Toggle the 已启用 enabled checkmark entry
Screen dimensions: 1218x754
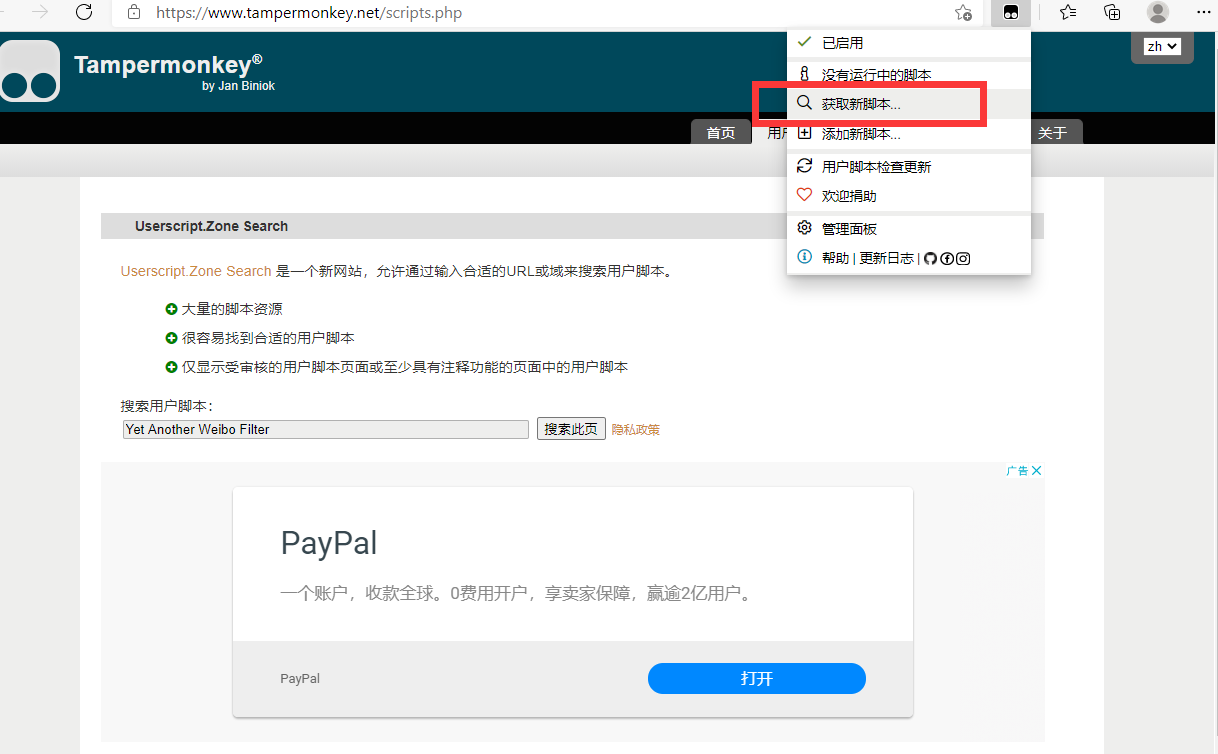pos(908,43)
